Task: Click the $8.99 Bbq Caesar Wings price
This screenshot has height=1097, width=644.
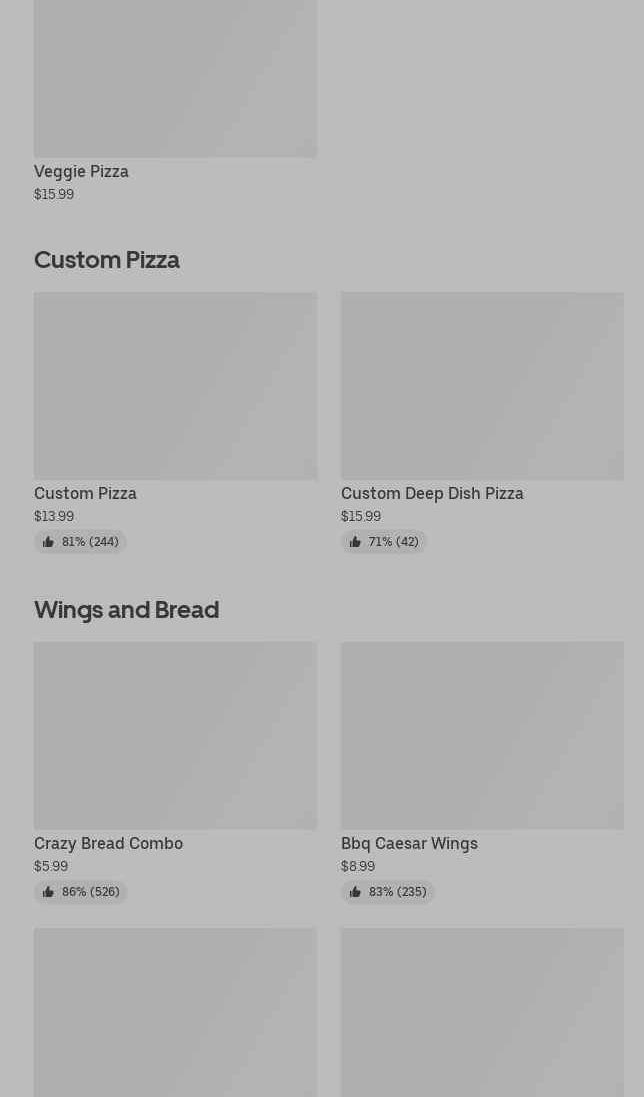Action: [358, 866]
